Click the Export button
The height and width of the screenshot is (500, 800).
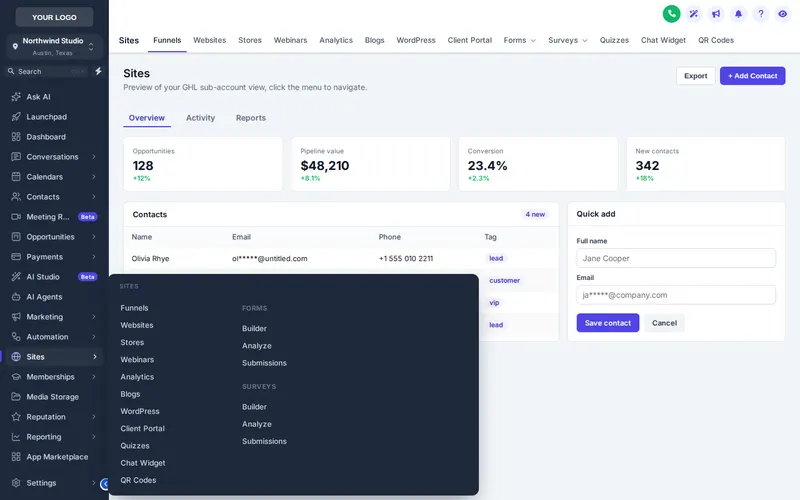click(x=695, y=76)
